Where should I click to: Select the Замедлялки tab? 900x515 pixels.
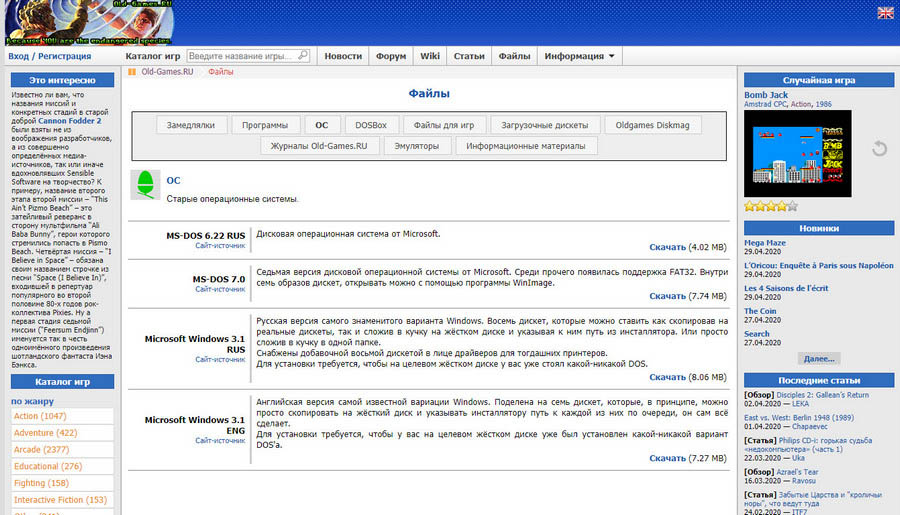pos(191,125)
